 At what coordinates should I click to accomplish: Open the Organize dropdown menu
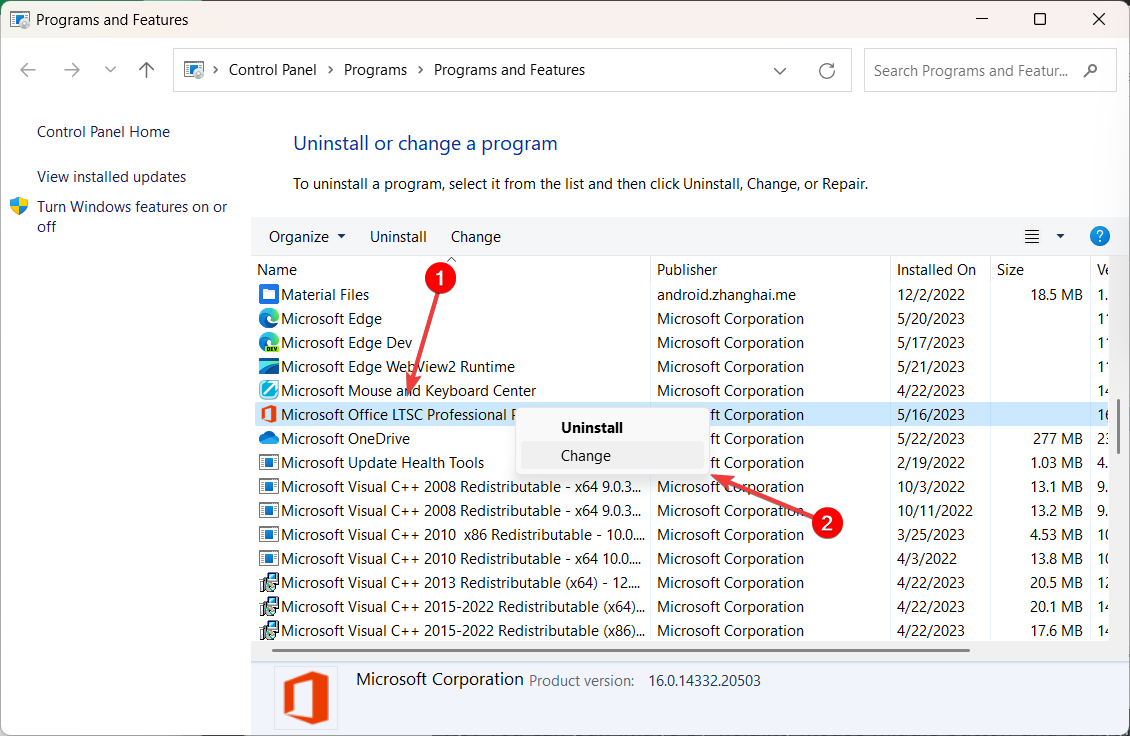click(307, 236)
